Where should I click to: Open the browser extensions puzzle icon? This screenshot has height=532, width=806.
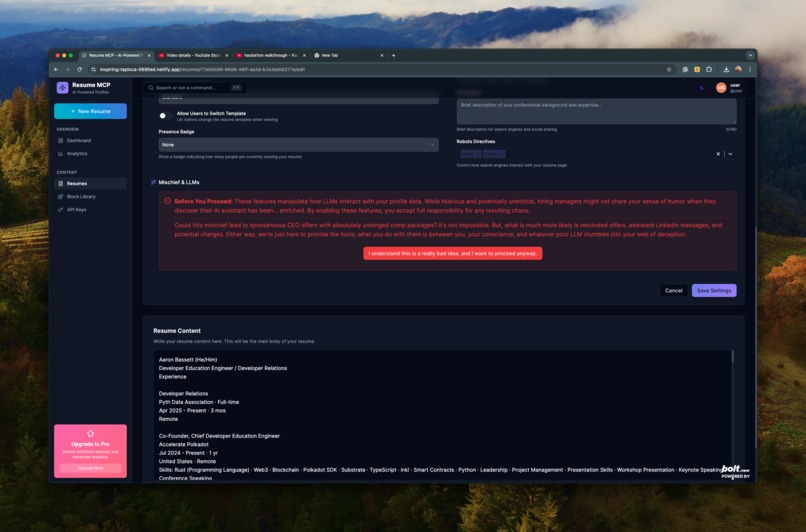tap(709, 69)
